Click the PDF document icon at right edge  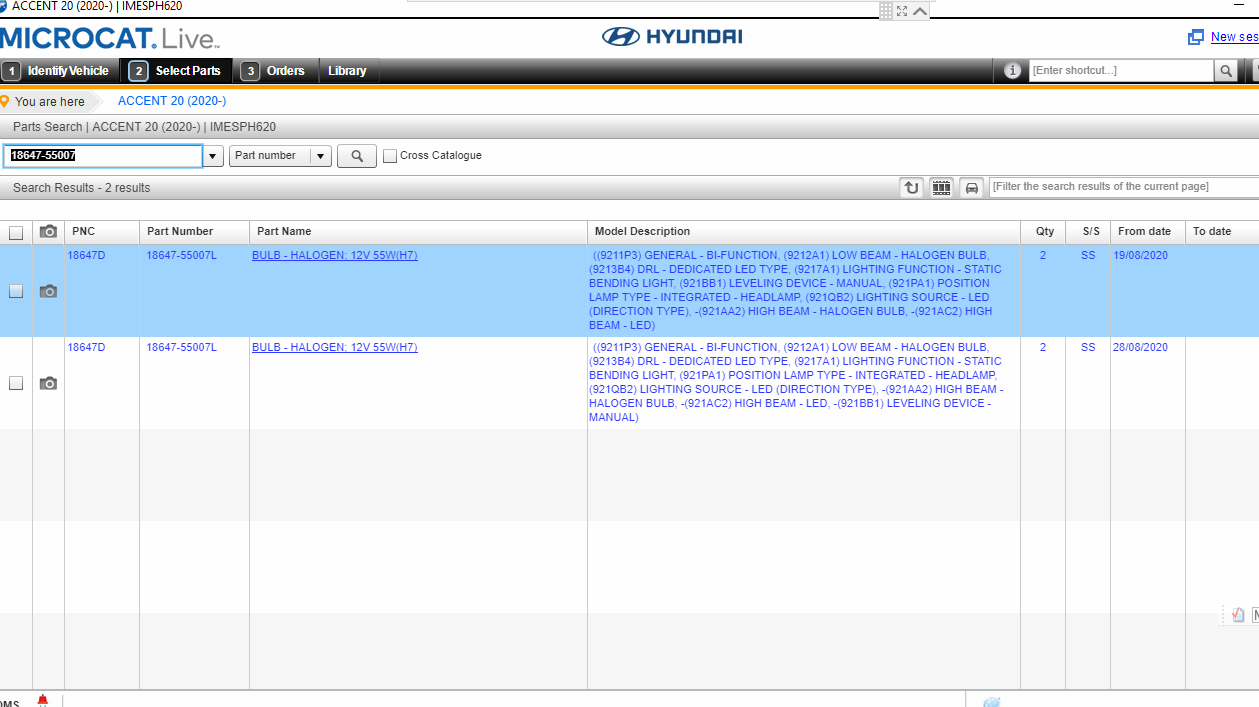pyautogui.click(x=1238, y=615)
